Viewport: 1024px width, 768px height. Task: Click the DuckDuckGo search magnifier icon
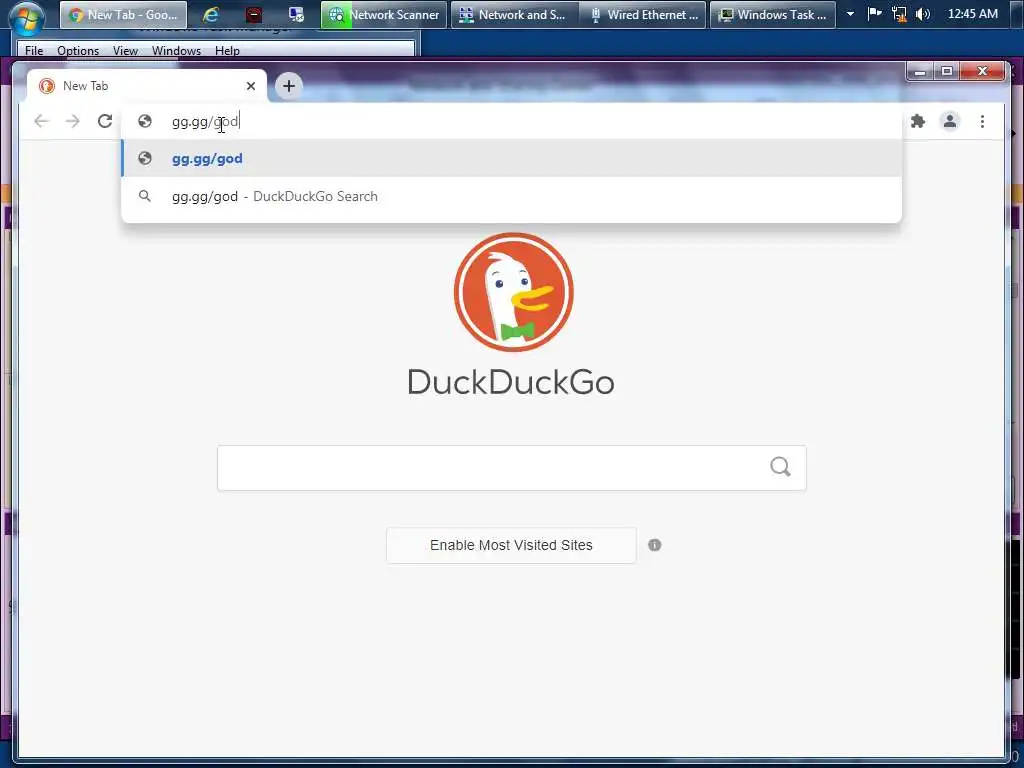coord(780,467)
